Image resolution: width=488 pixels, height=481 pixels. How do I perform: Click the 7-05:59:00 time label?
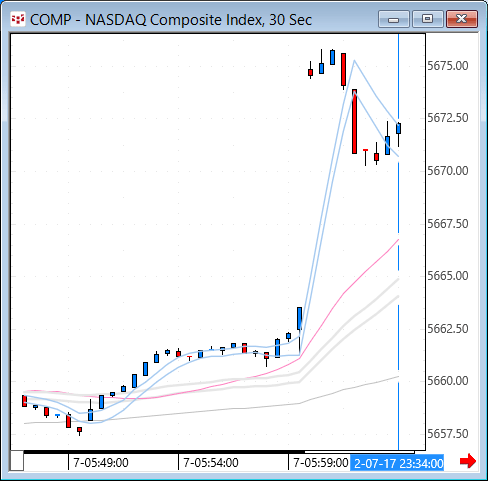click(x=321, y=463)
